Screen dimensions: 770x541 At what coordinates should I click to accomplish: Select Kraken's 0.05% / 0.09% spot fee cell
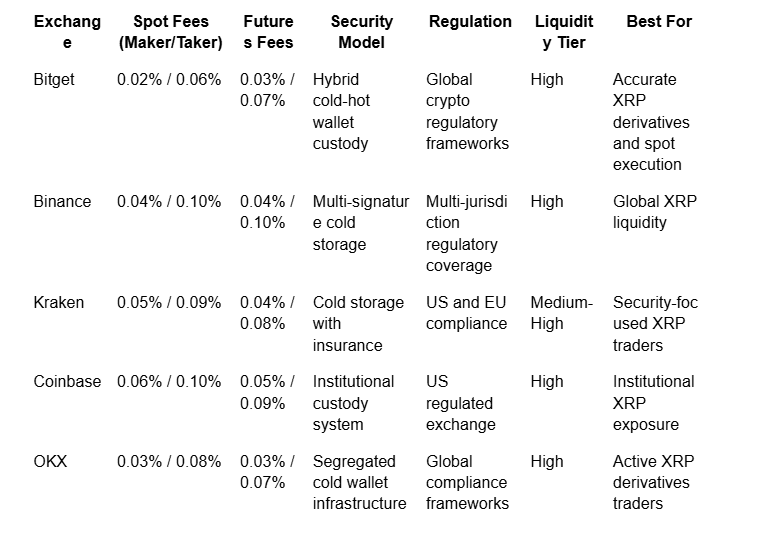(x=169, y=302)
